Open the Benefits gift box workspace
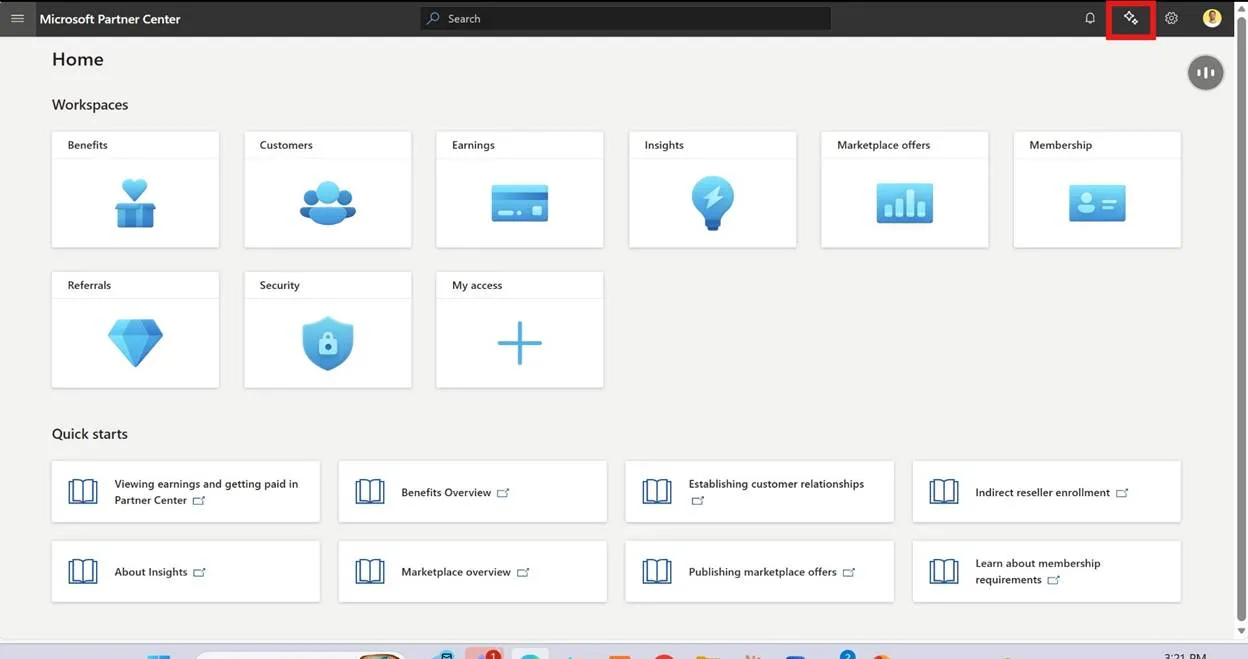Screen dimensions: 1248x659 135,189
